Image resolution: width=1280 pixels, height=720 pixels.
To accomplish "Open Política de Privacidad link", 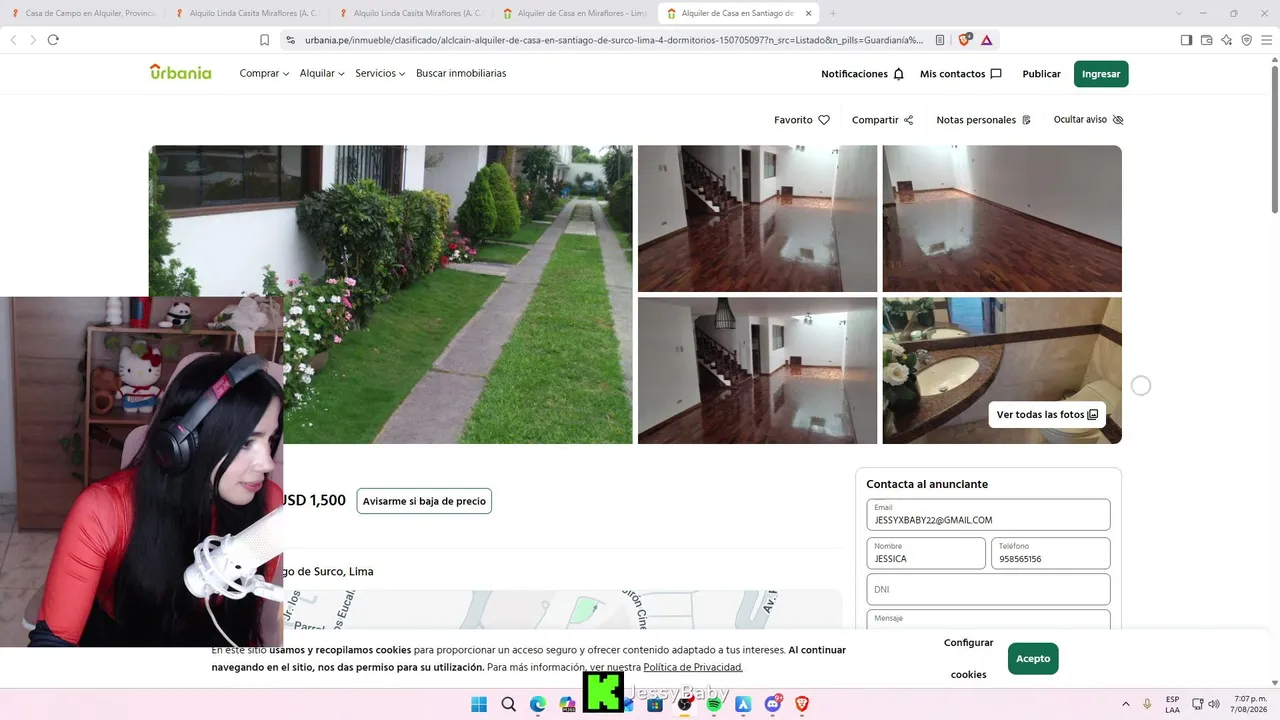I will (693, 668).
